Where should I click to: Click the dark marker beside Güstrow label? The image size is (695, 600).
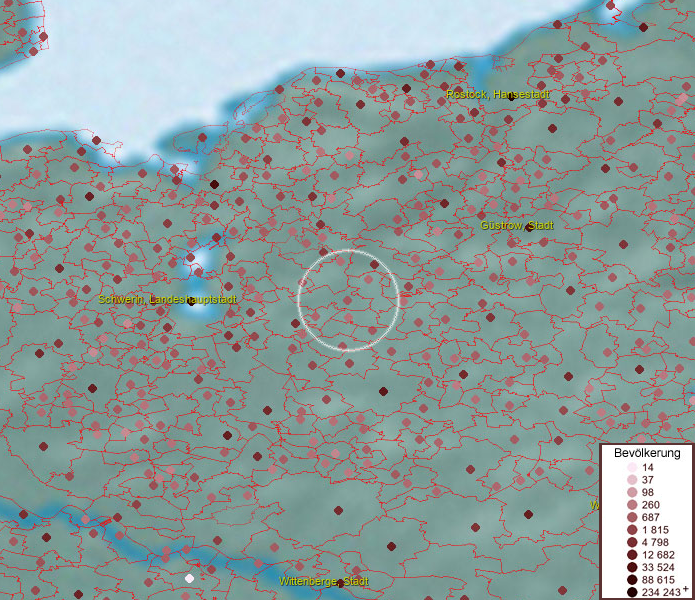(529, 227)
